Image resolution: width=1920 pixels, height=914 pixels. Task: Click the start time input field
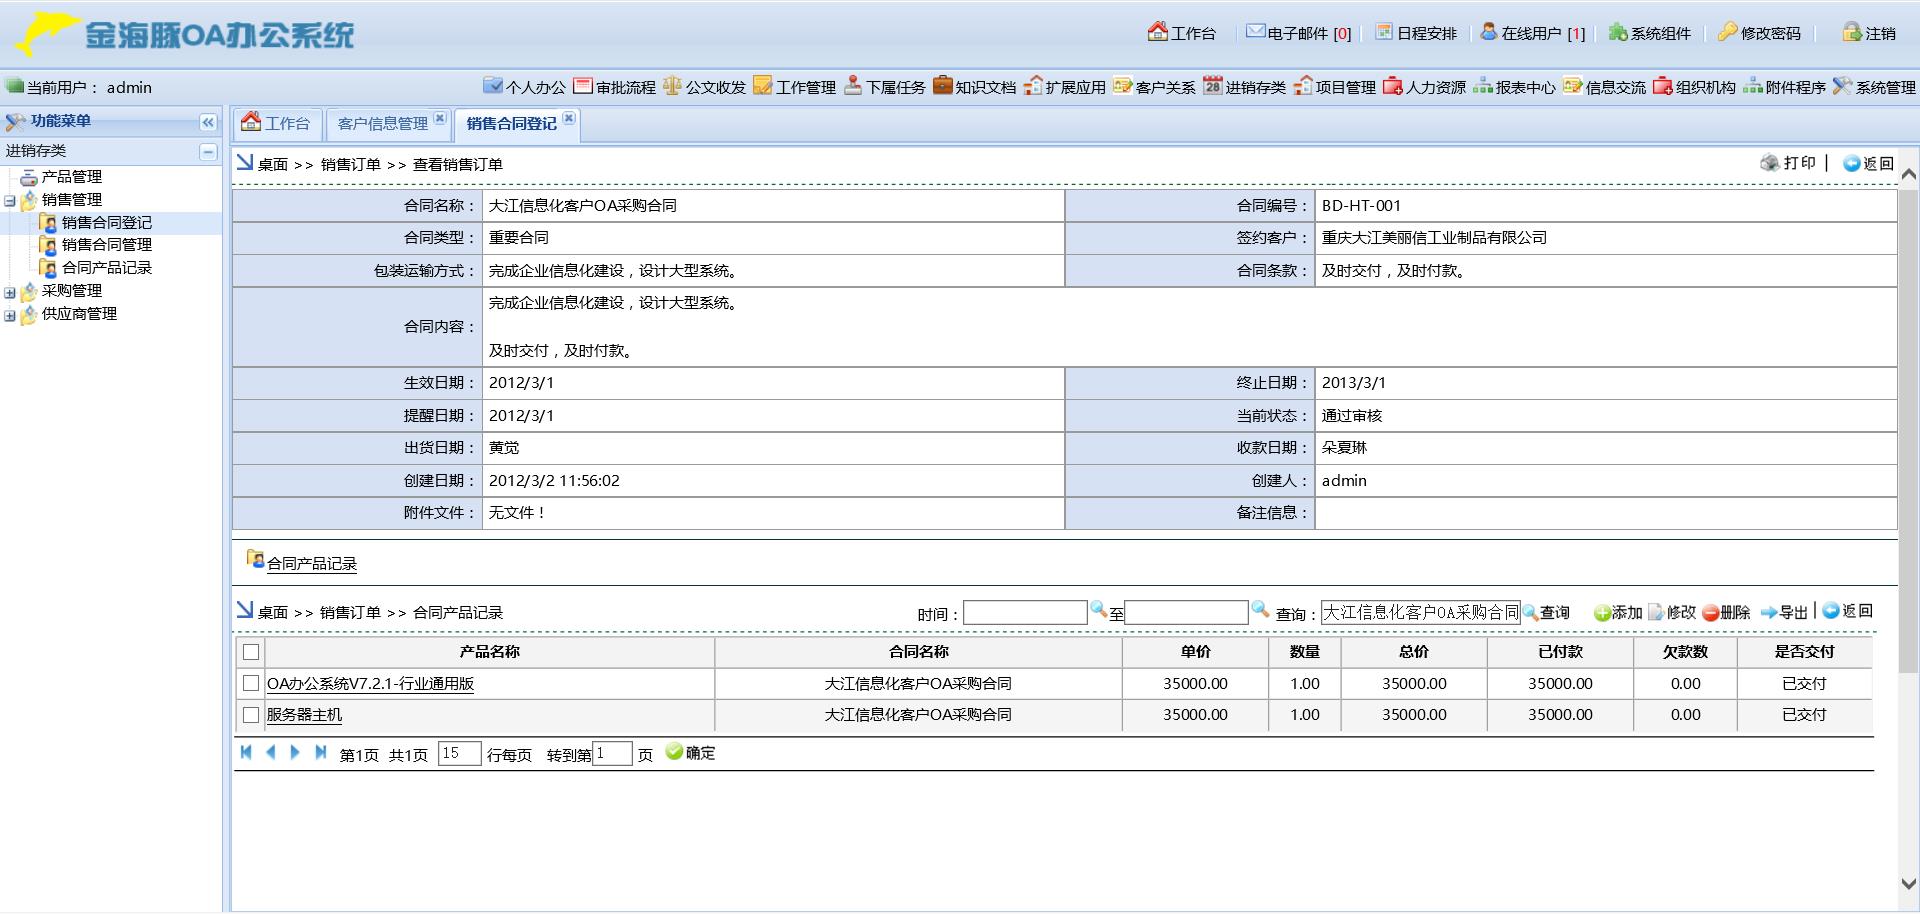(1025, 613)
